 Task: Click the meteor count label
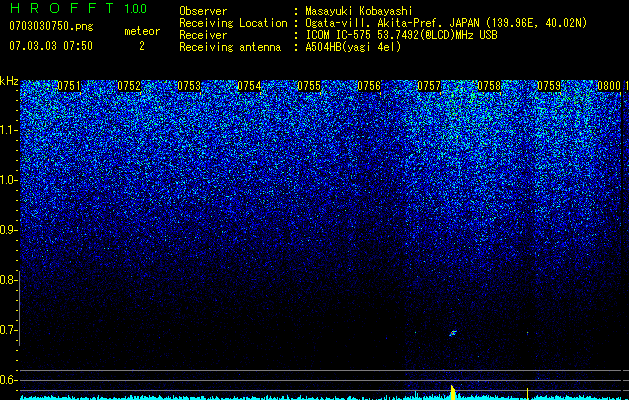click(142, 31)
